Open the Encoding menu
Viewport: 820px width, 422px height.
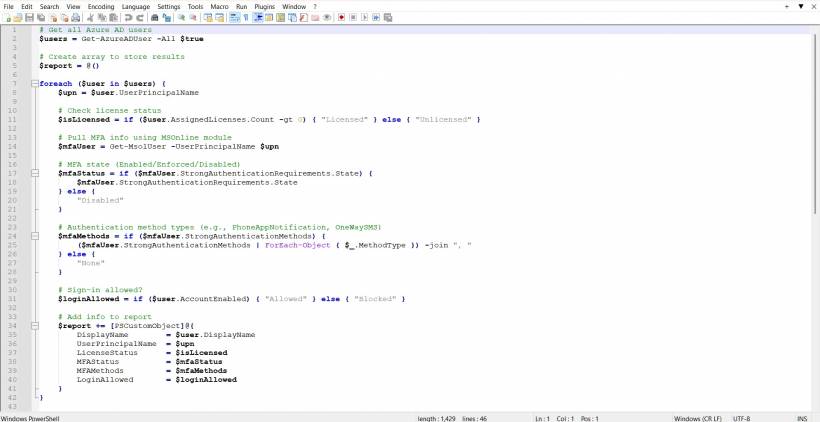point(101,6)
